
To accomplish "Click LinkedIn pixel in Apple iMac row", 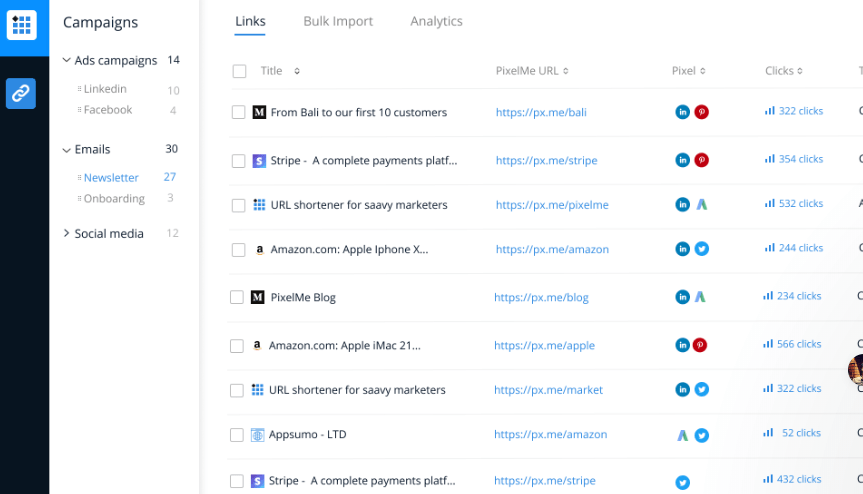I will pyautogui.click(x=682, y=345).
